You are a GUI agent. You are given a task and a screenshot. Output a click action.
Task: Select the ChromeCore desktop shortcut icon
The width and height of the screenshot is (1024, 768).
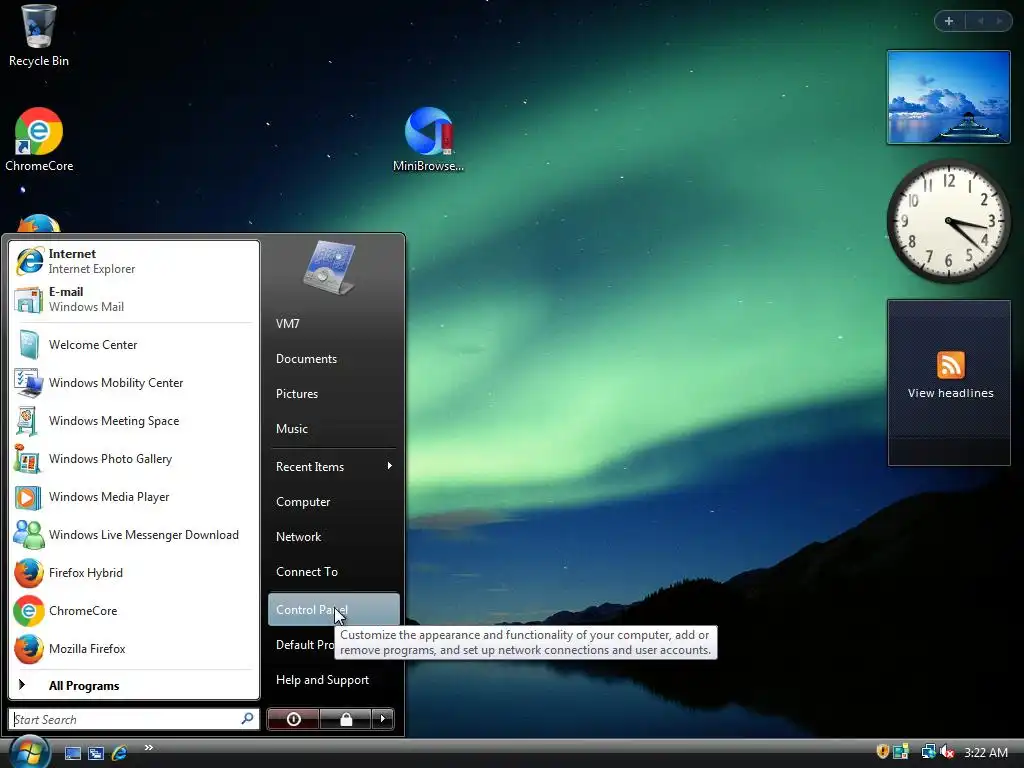pyautogui.click(x=39, y=140)
